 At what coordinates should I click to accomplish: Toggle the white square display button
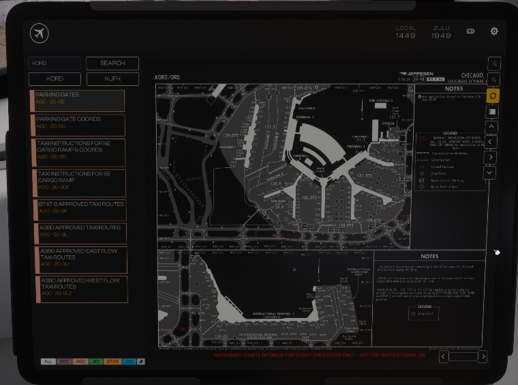[x=492, y=112]
